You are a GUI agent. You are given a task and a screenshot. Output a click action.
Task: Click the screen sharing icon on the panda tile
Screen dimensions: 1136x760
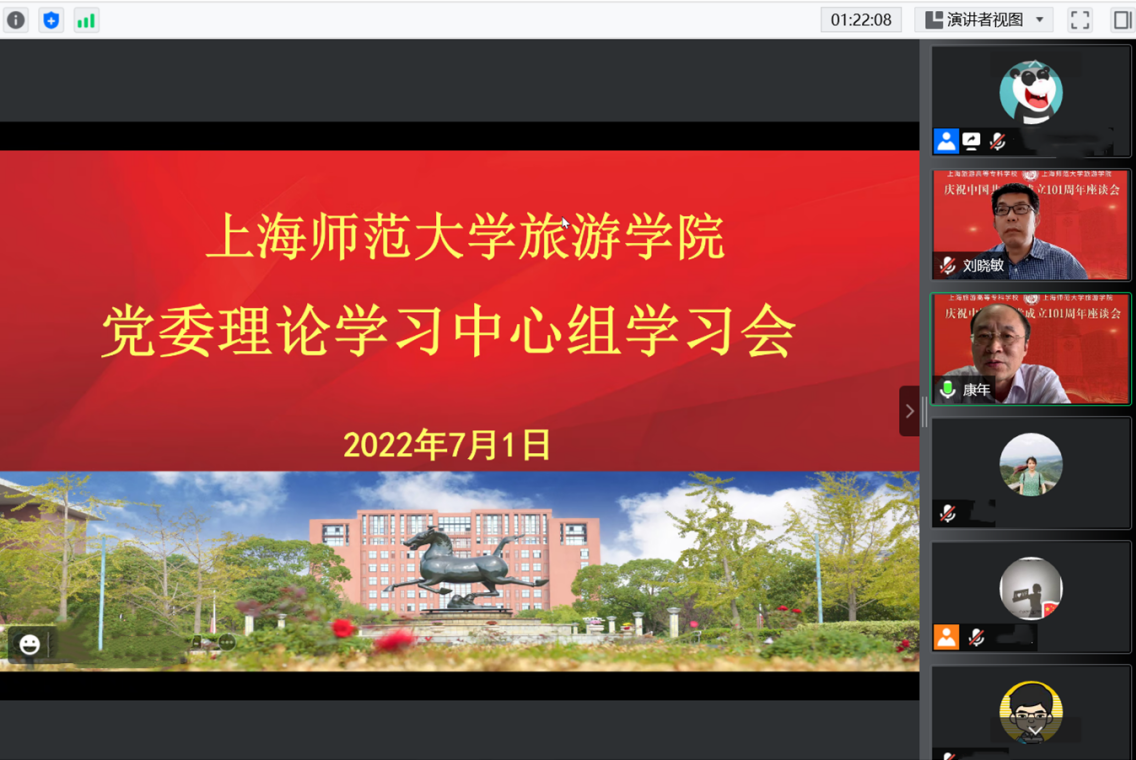tap(972, 141)
